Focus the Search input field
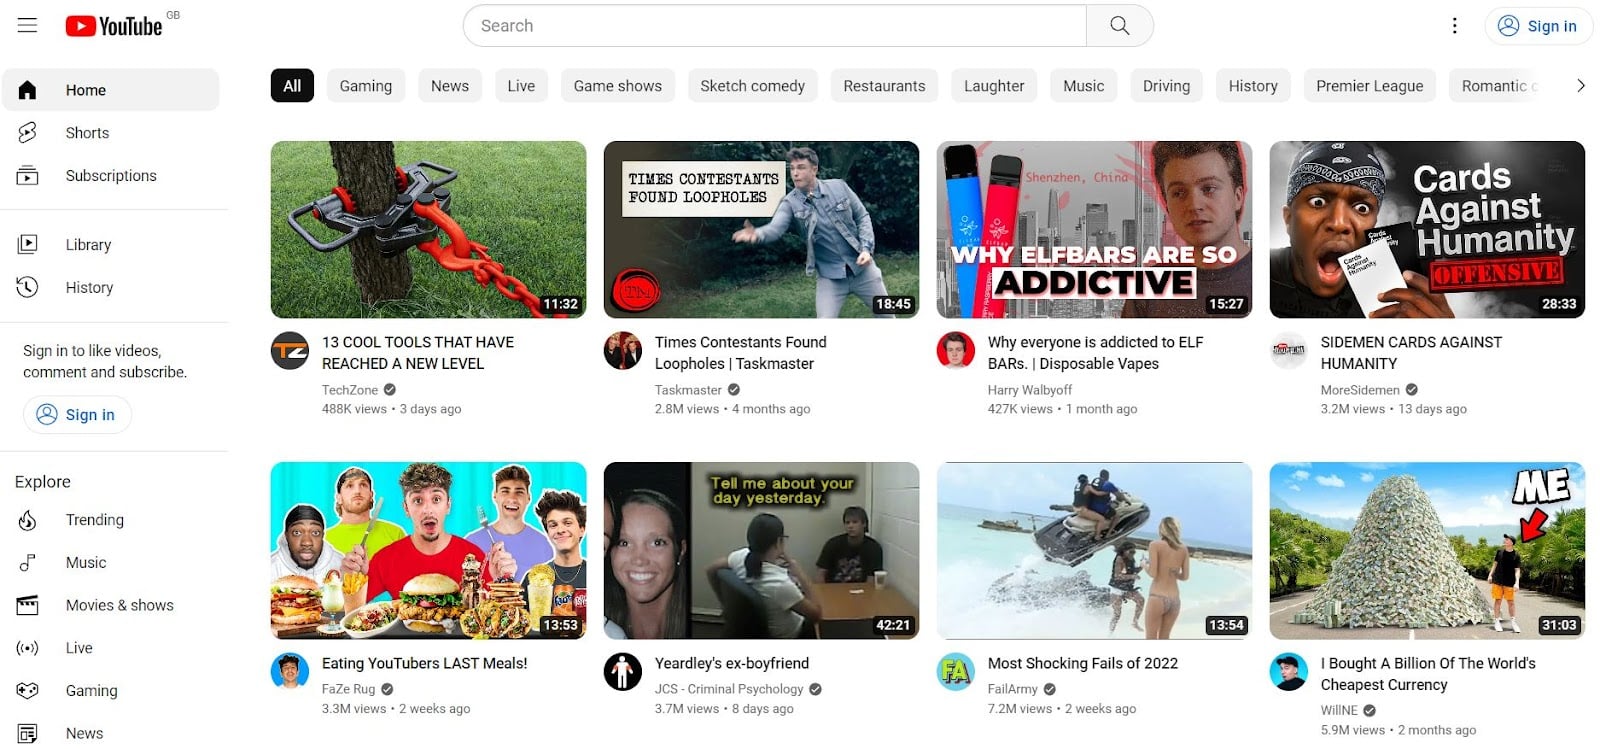1600x749 pixels. point(775,25)
